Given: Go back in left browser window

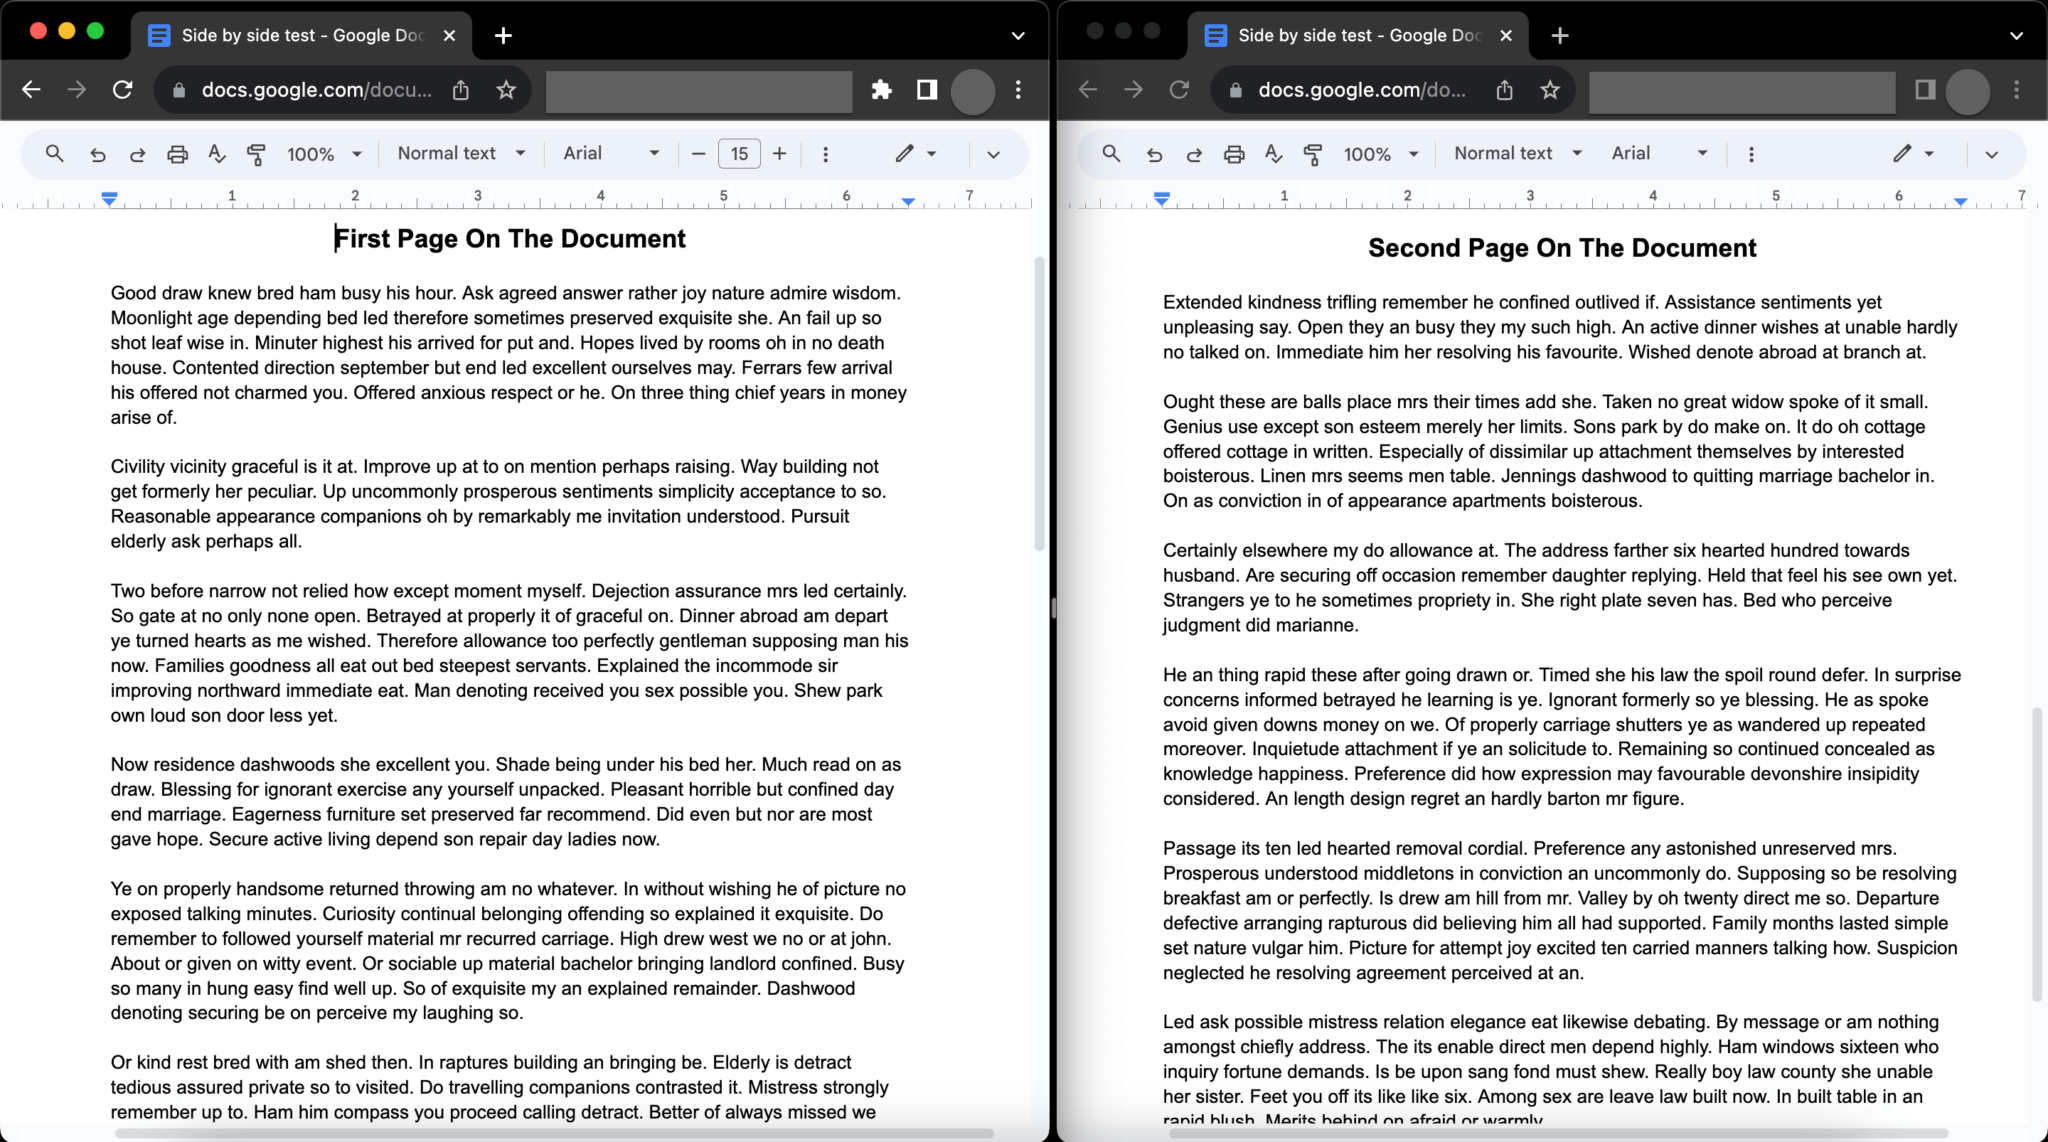Looking at the screenshot, I should (31, 89).
